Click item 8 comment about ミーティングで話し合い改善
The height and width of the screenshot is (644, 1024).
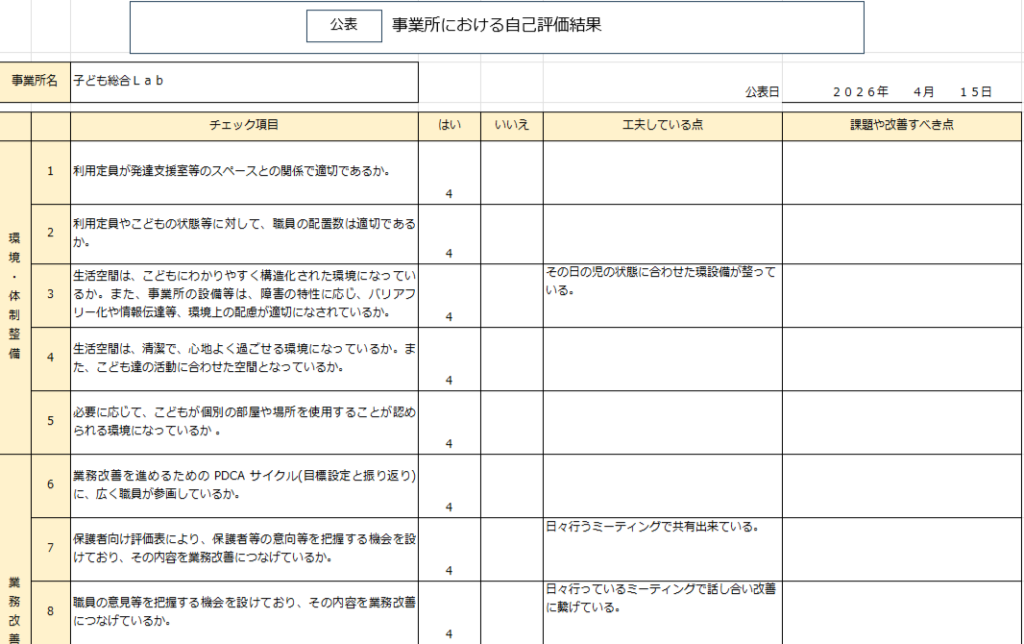pyautogui.click(x=662, y=597)
